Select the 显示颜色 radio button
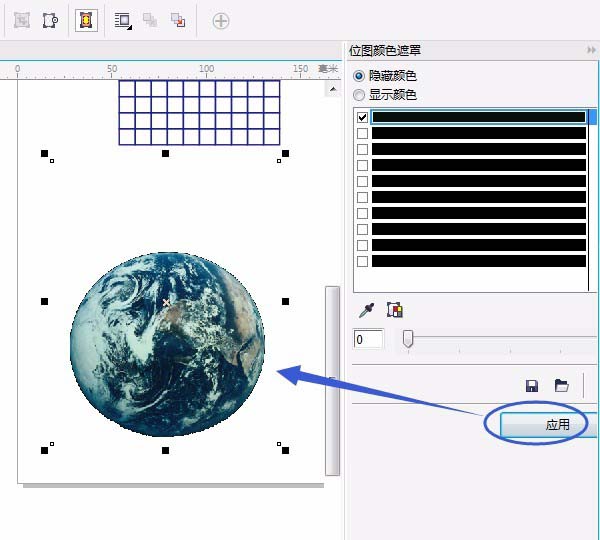 click(359, 95)
